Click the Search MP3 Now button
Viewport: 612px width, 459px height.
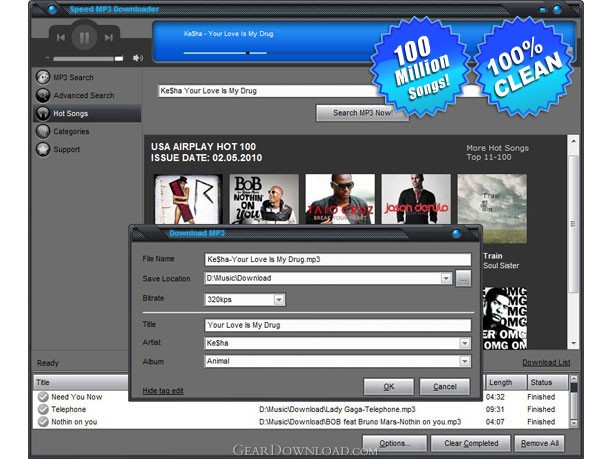pyautogui.click(x=362, y=113)
